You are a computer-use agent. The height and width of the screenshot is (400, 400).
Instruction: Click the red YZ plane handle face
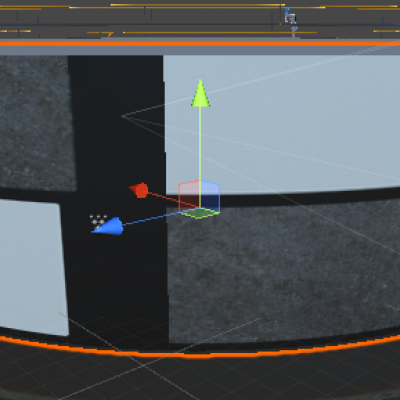[x=189, y=196]
